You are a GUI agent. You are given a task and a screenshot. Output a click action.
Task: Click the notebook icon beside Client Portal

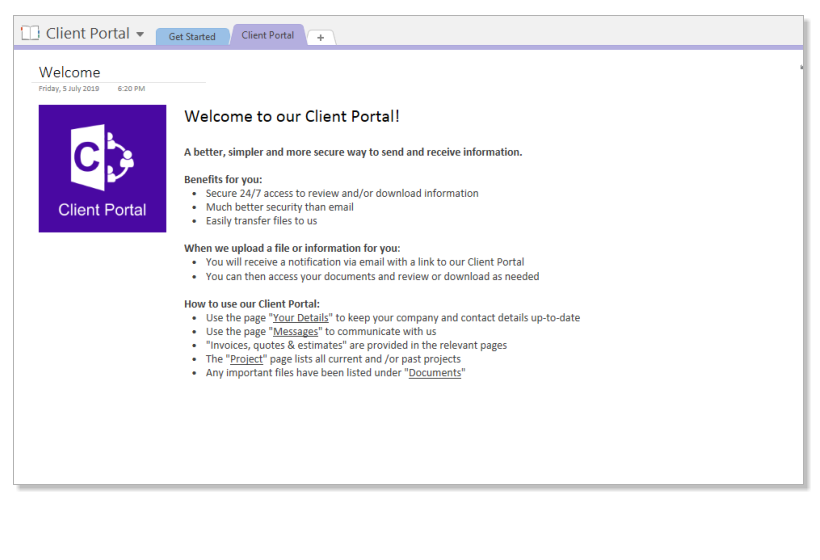(x=30, y=33)
